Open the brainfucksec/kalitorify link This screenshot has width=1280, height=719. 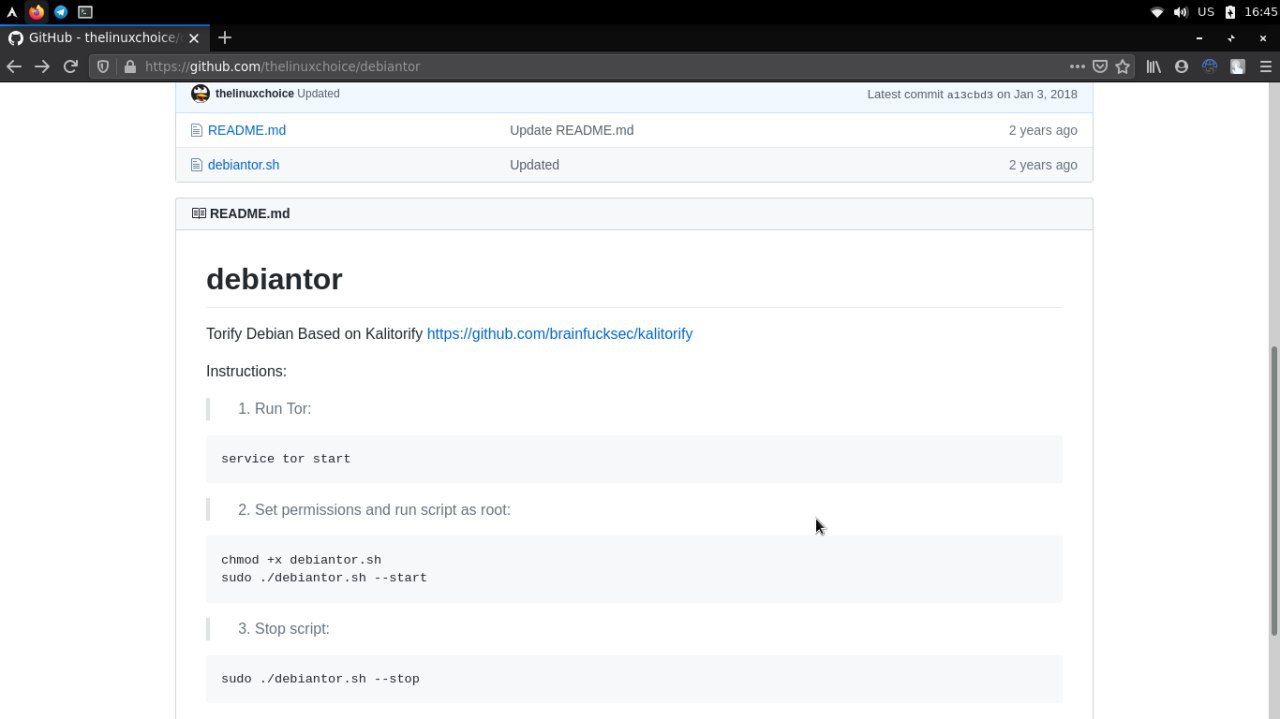[x=560, y=334]
